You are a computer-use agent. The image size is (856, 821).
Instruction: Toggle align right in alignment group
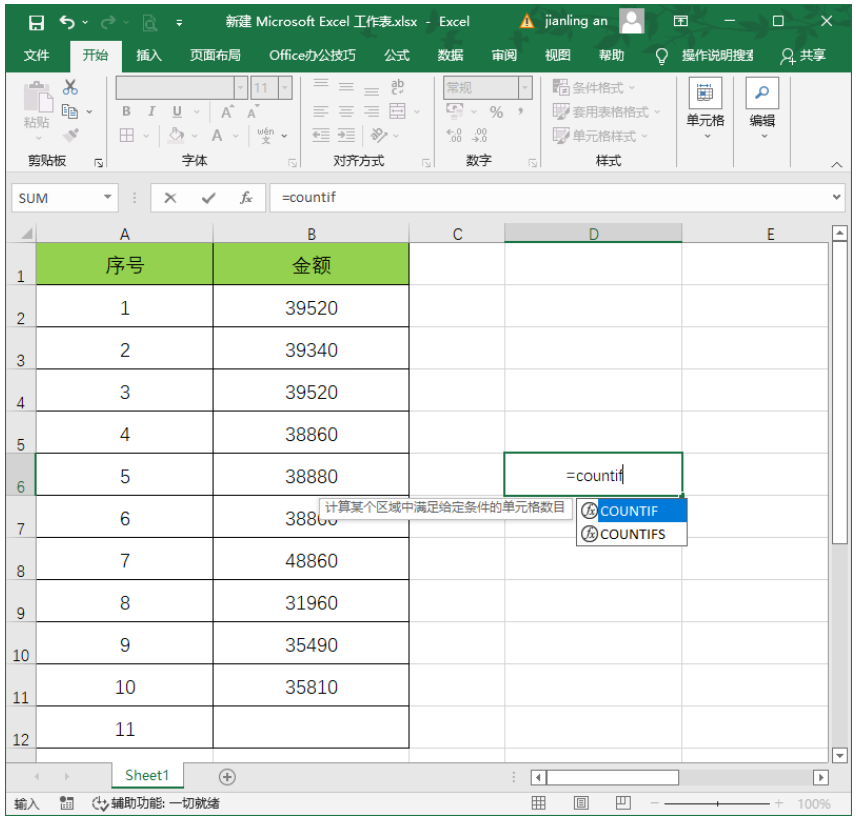[372, 112]
